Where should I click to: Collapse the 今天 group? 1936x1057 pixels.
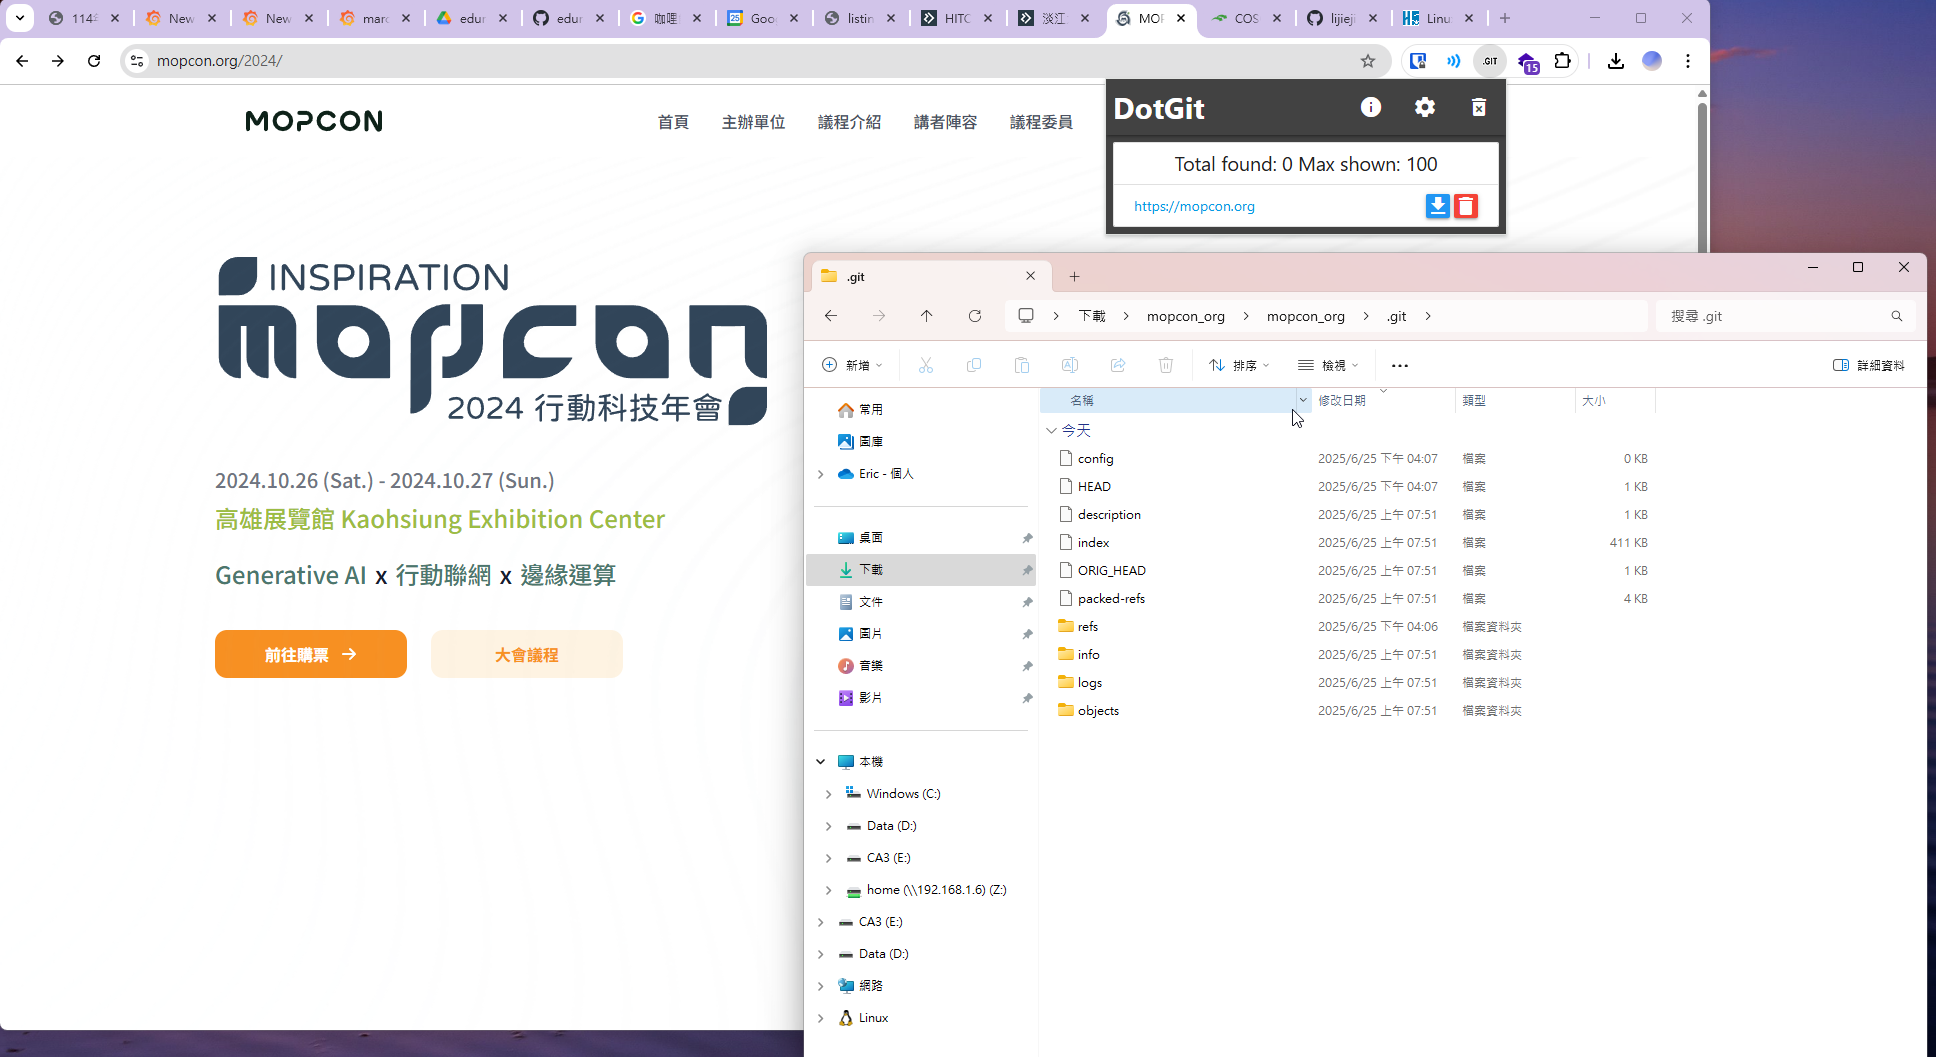coord(1051,430)
